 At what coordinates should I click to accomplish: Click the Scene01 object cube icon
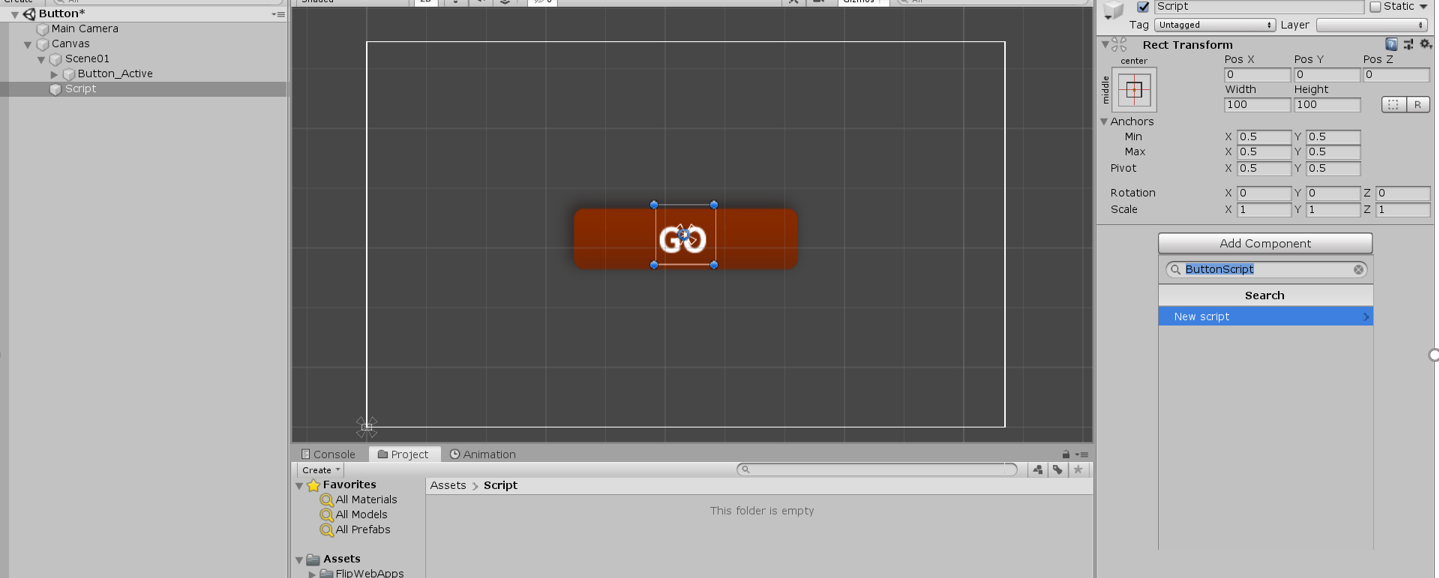pyautogui.click(x=56, y=59)
